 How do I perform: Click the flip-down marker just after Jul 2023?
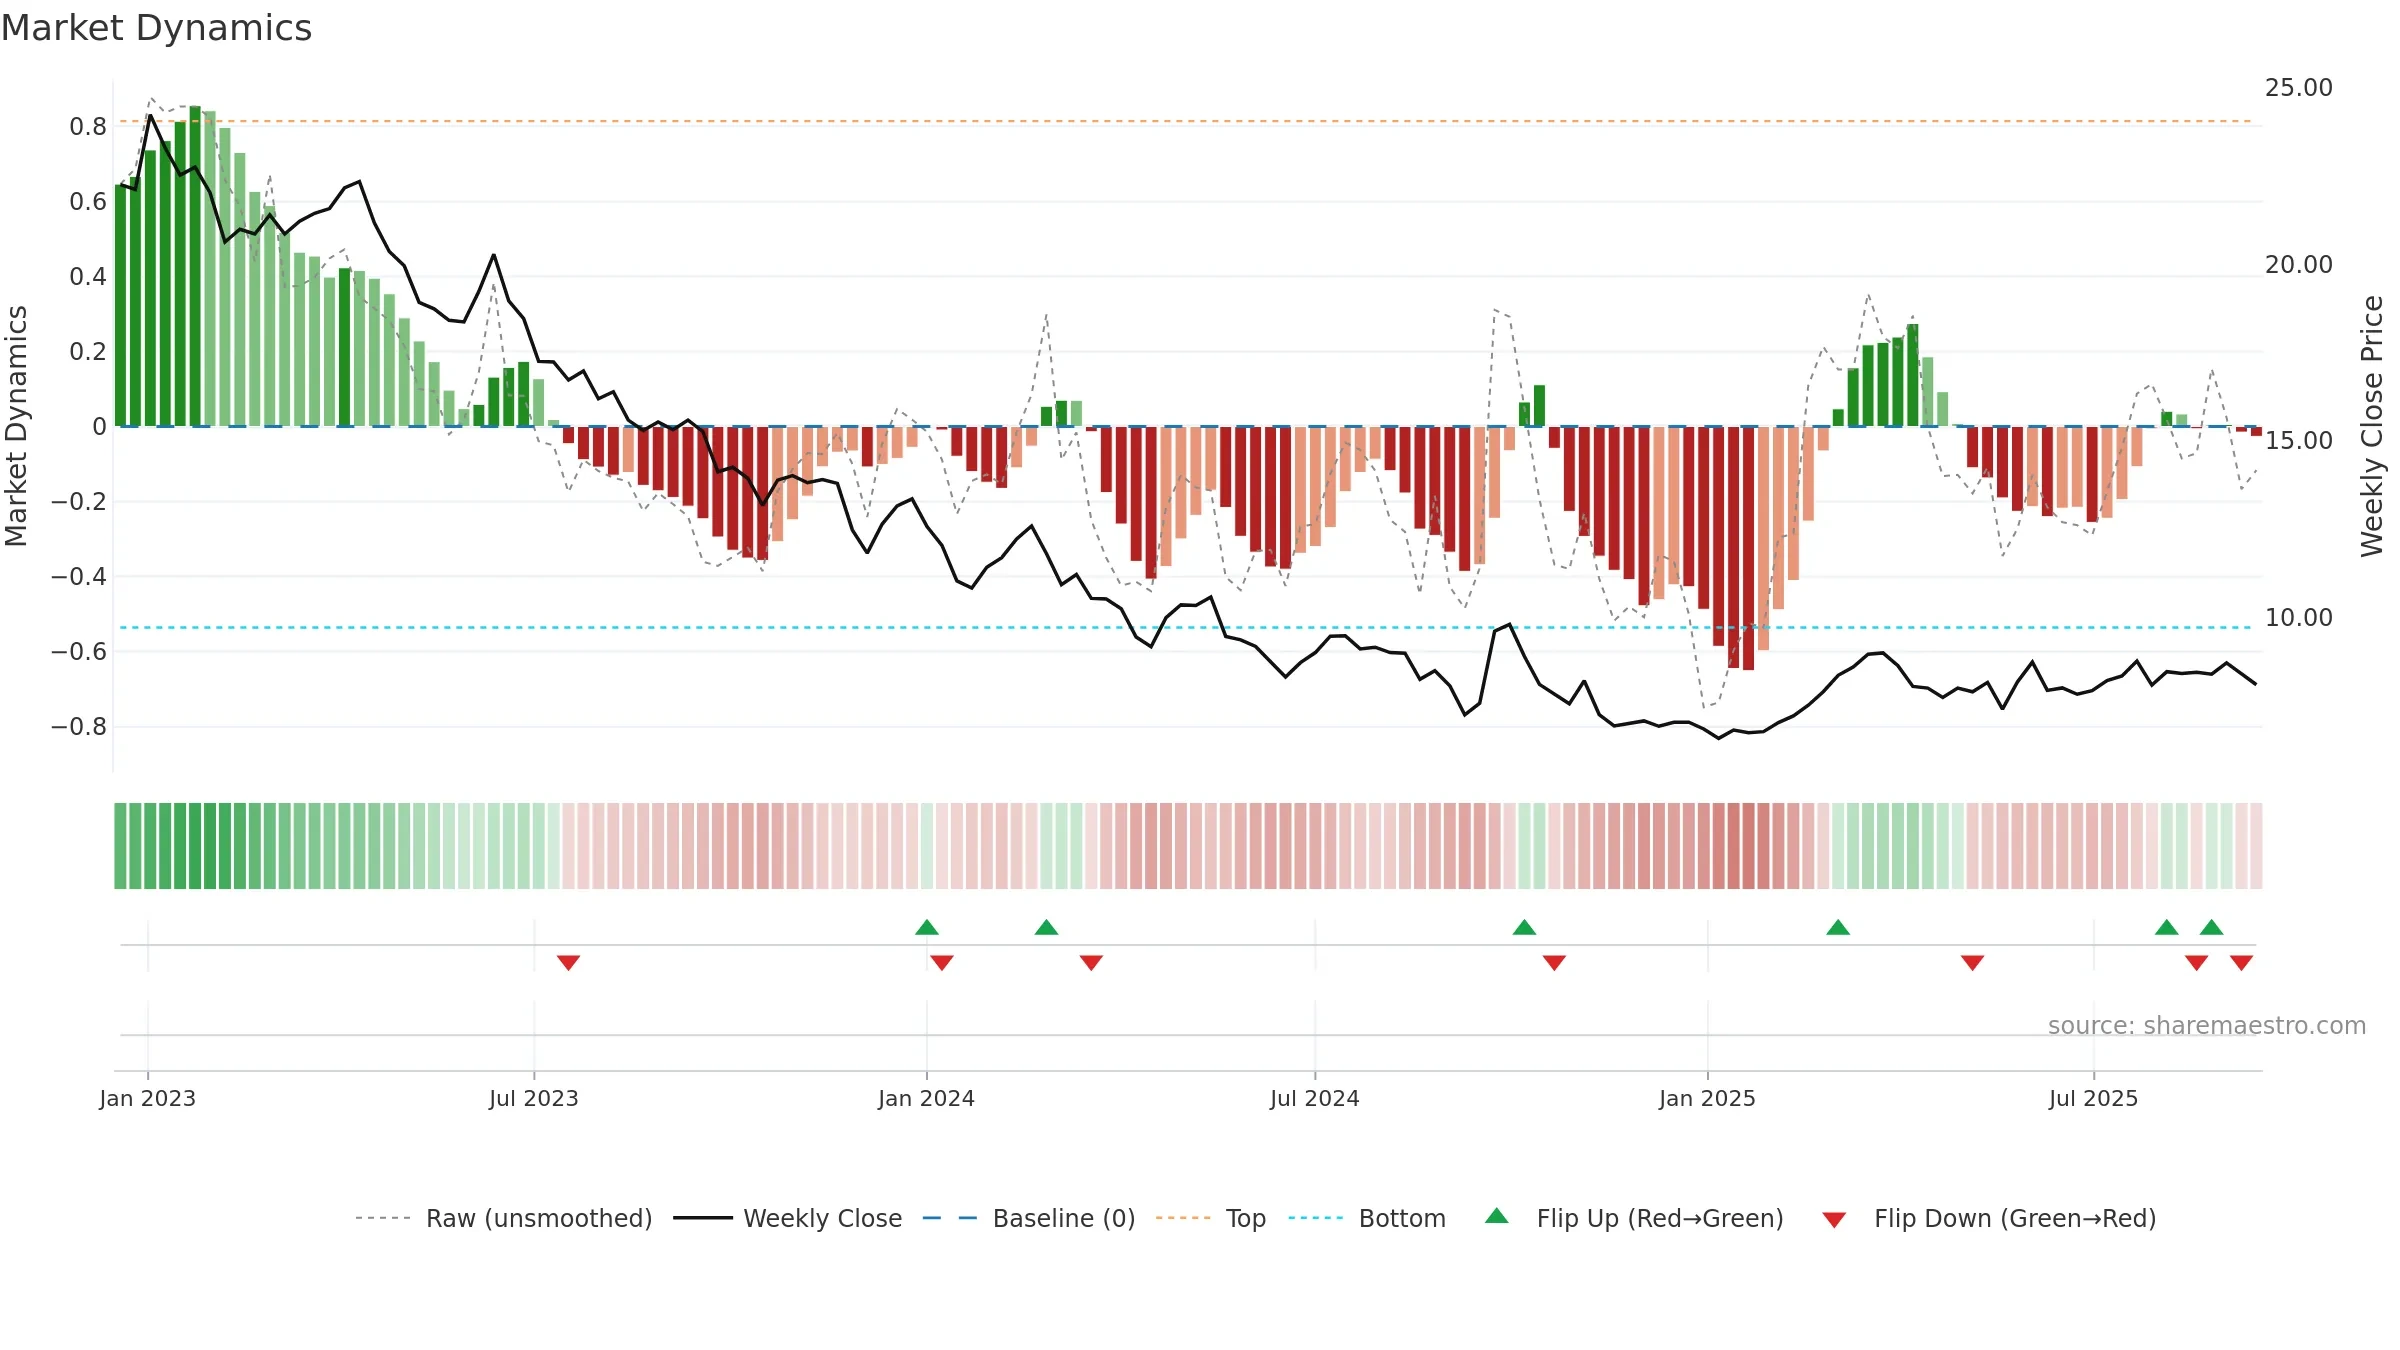click(568, 963)
